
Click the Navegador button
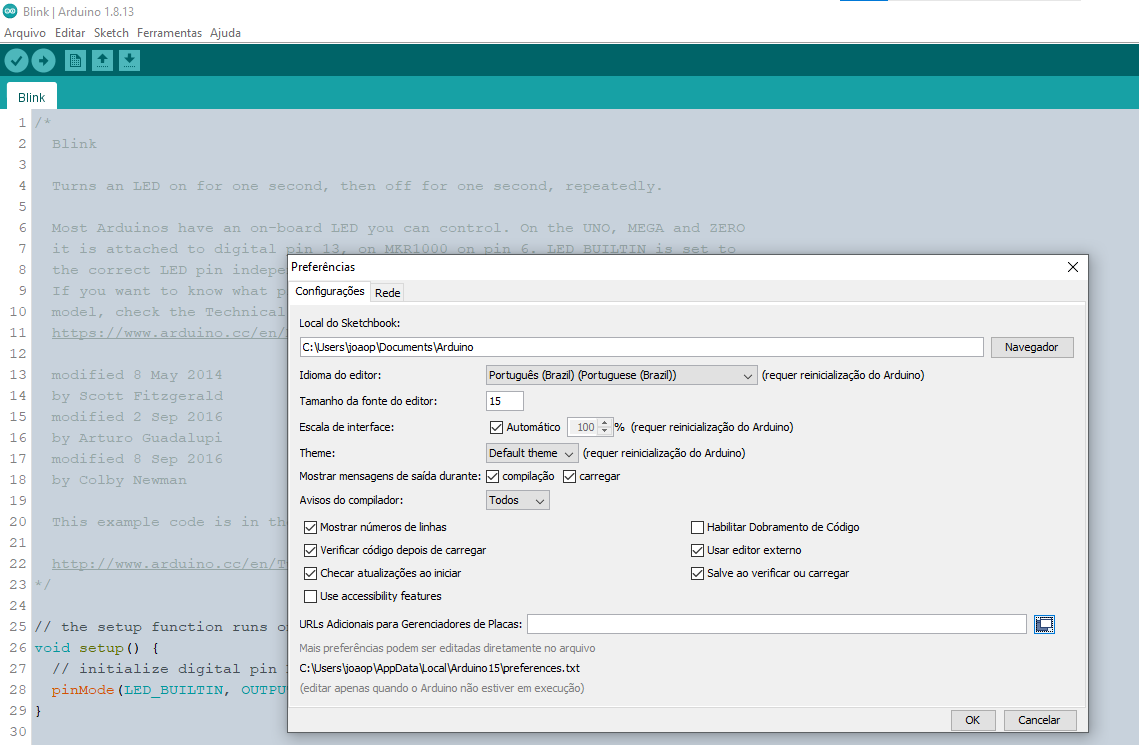(1031, 347)
